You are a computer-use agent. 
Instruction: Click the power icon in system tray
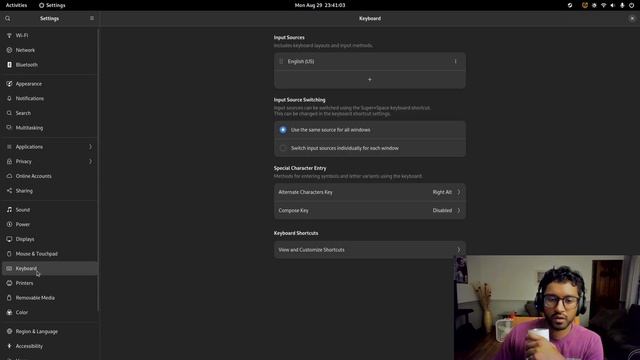click(x=631, y=5)
